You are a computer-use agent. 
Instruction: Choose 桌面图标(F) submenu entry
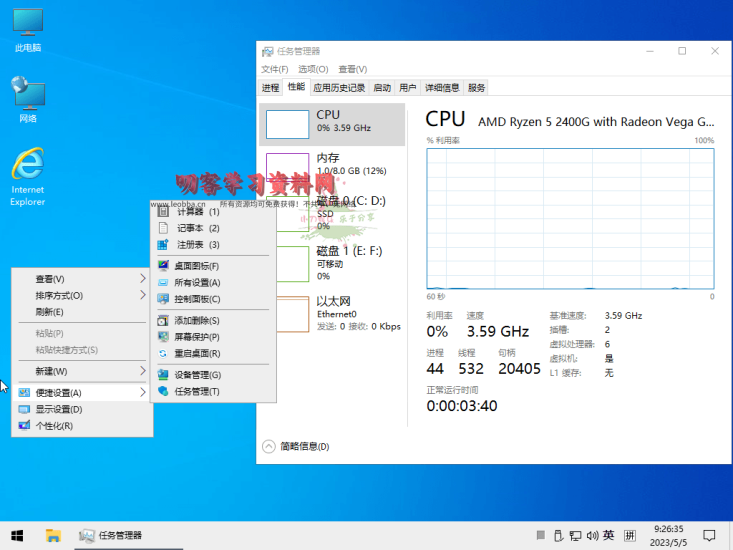click(213, 266)
